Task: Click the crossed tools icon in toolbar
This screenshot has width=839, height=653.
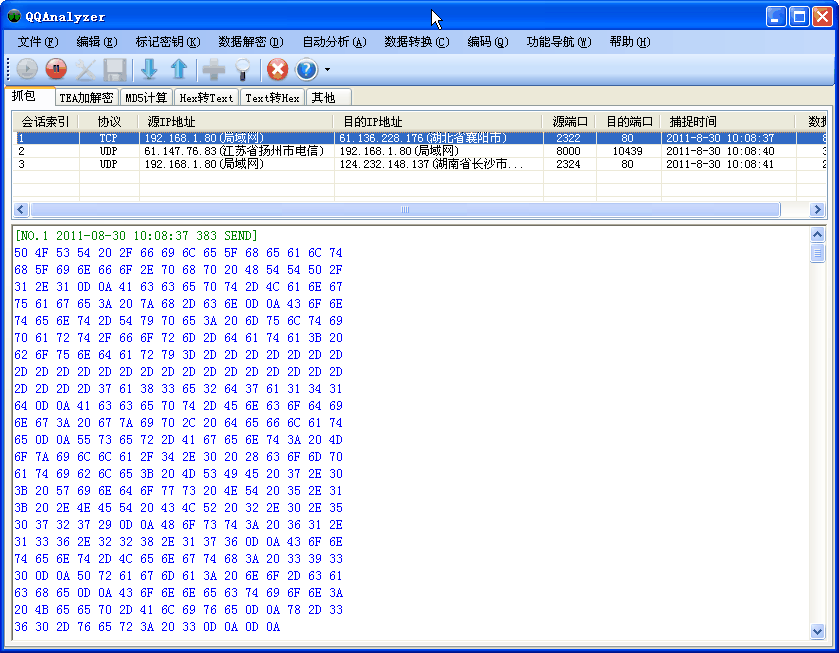Action: (x=86, y=69)
